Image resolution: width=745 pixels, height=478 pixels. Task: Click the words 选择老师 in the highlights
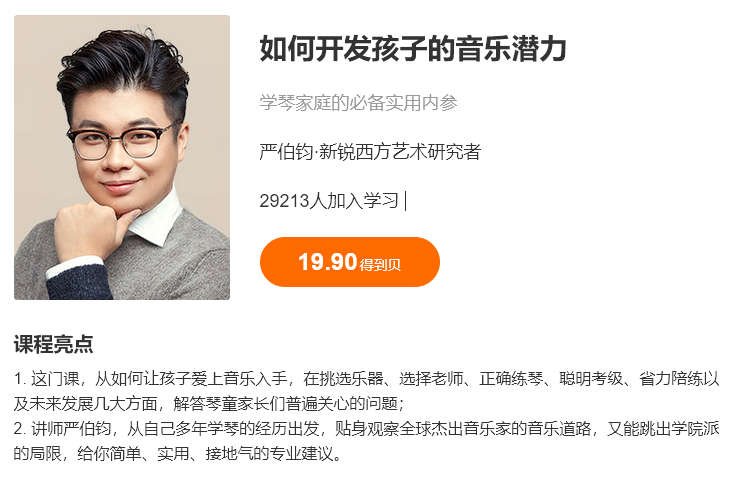(431, 379)
